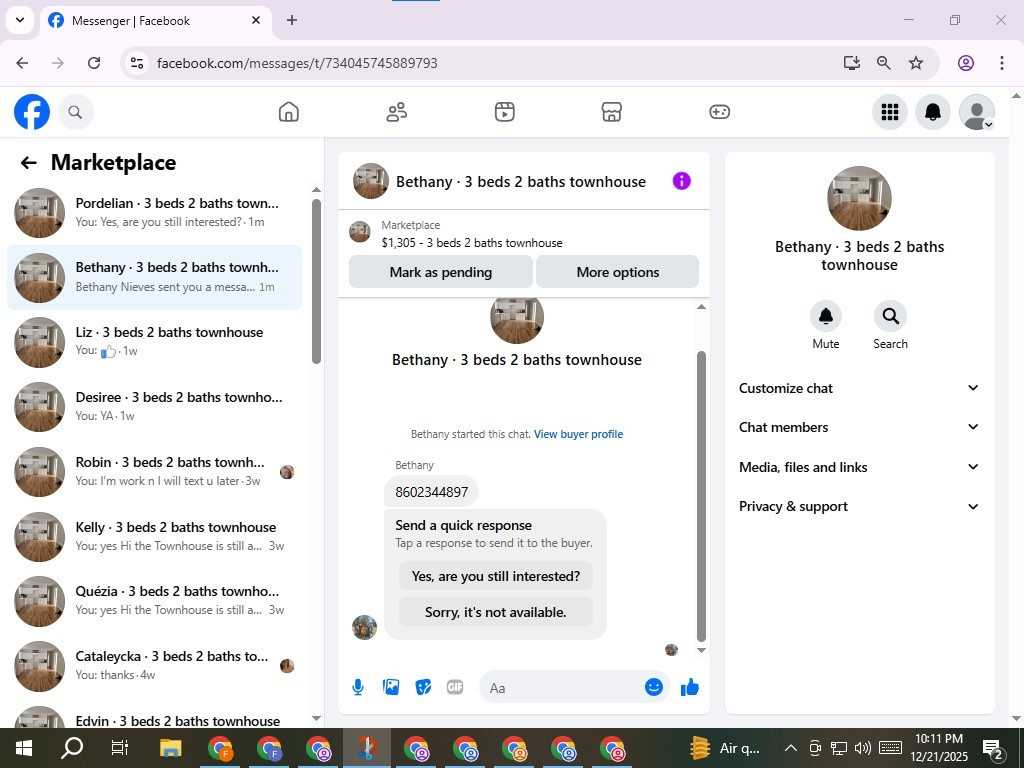The image size is (1024, 768).
Task: Show hidden system tray icons chevron
Action: [x=790, y=748]
